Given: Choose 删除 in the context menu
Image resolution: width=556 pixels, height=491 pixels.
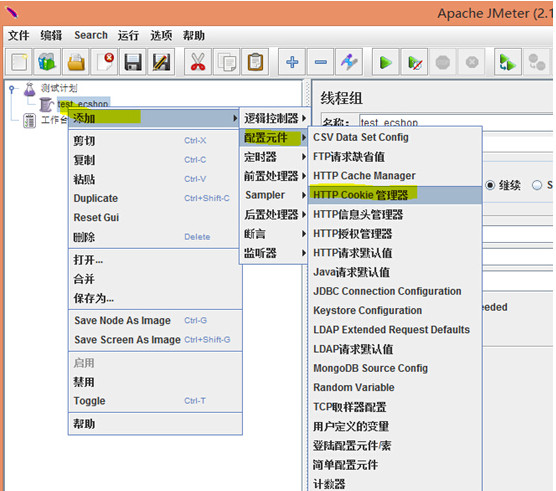Looking at the screenshot, I should tap(154, 237).
